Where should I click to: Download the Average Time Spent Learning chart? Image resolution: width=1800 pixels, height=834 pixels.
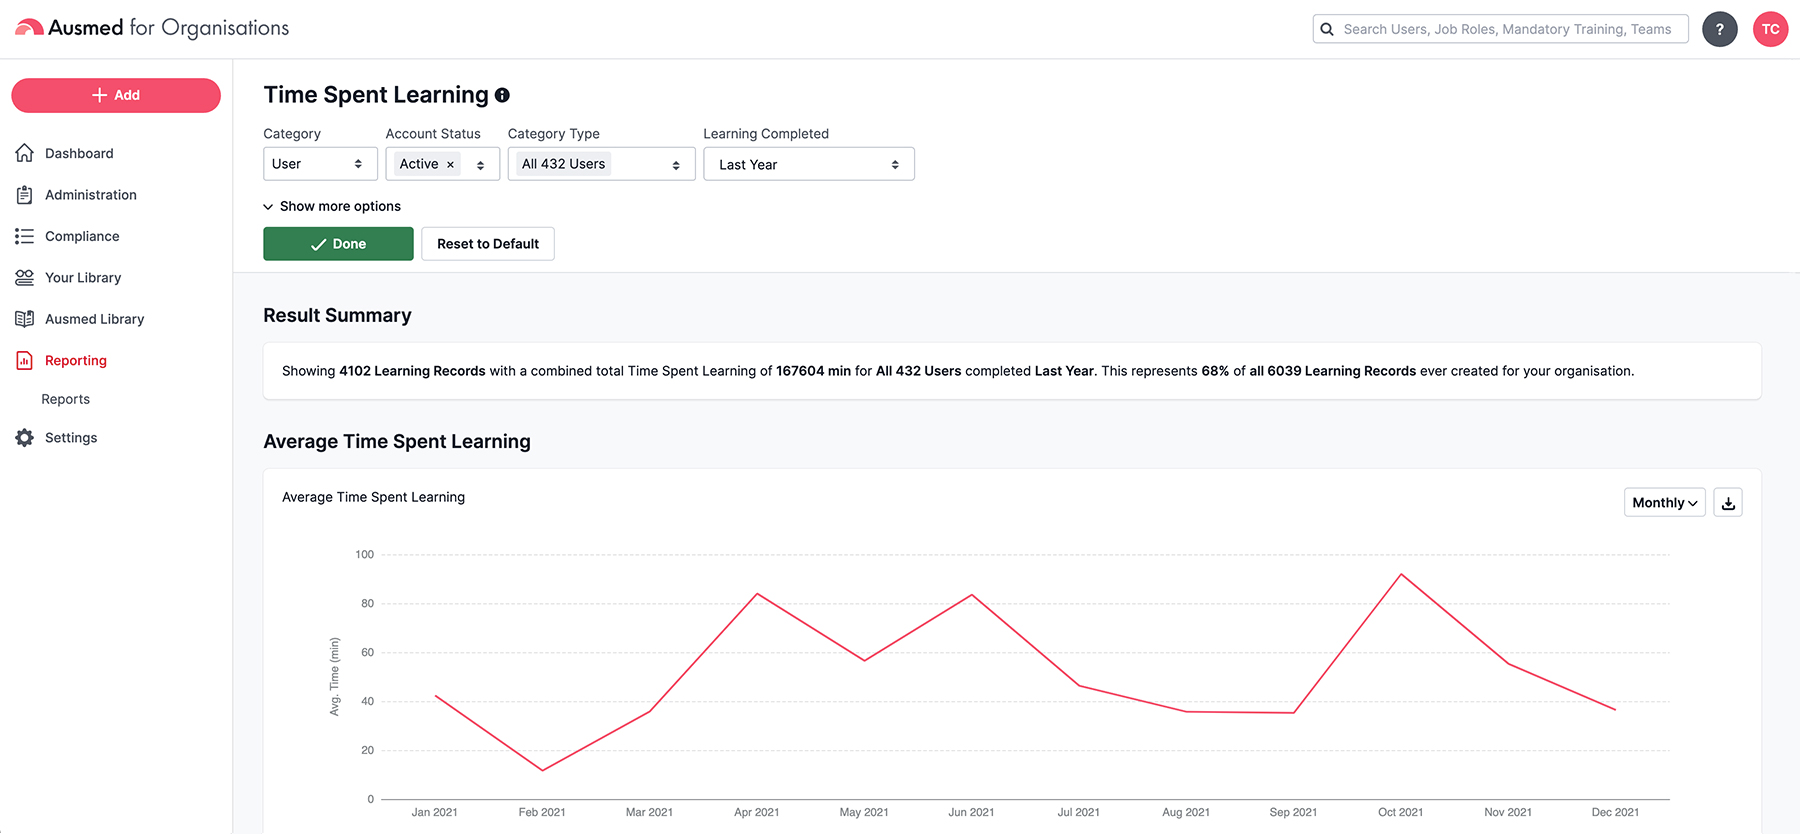point(1728,502)
